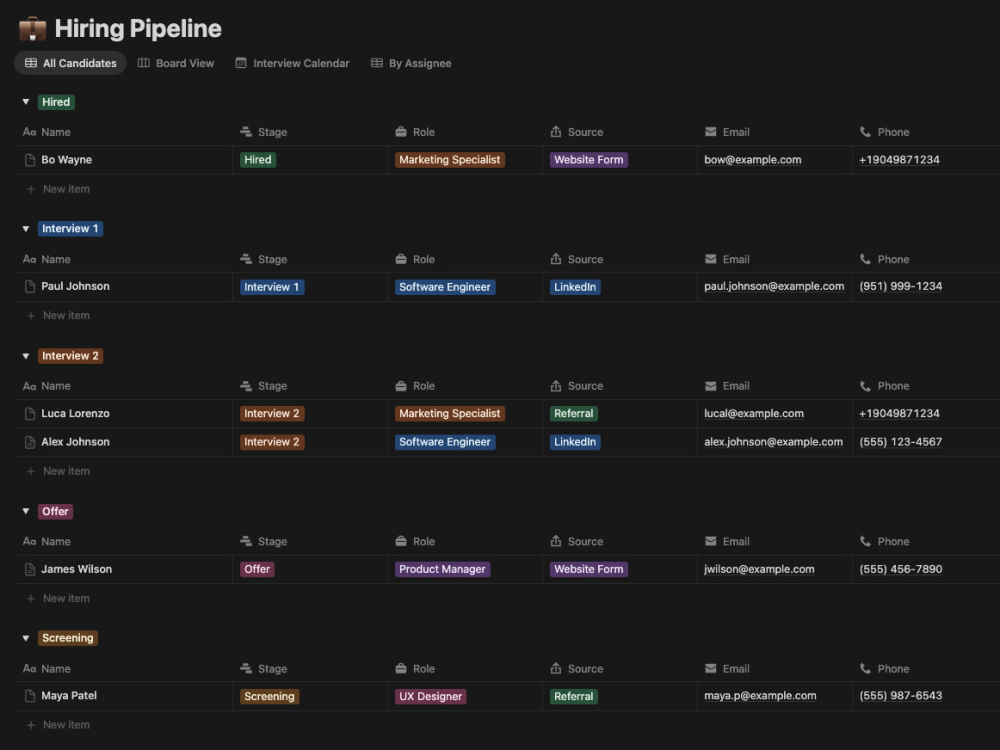The height and width of the screenshot is (750, 1000).
Task: Click the Screening group label tag
Action: pos(68,638)
